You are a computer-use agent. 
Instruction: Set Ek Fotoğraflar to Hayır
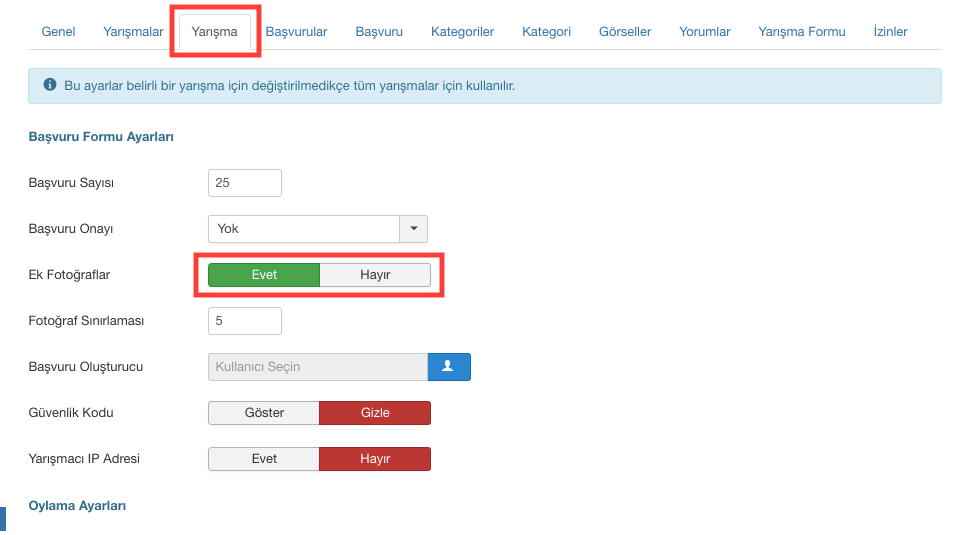[375, 275]
